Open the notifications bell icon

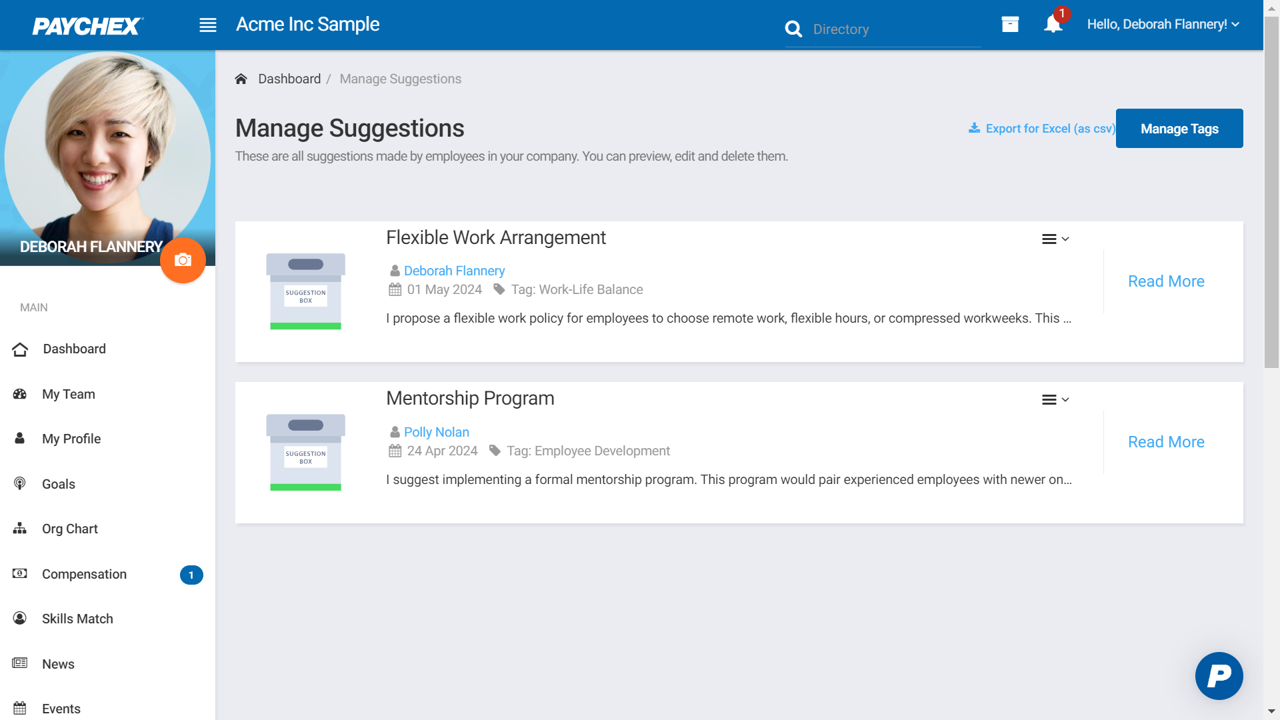pyautogui.click(x=1053, y=24)
